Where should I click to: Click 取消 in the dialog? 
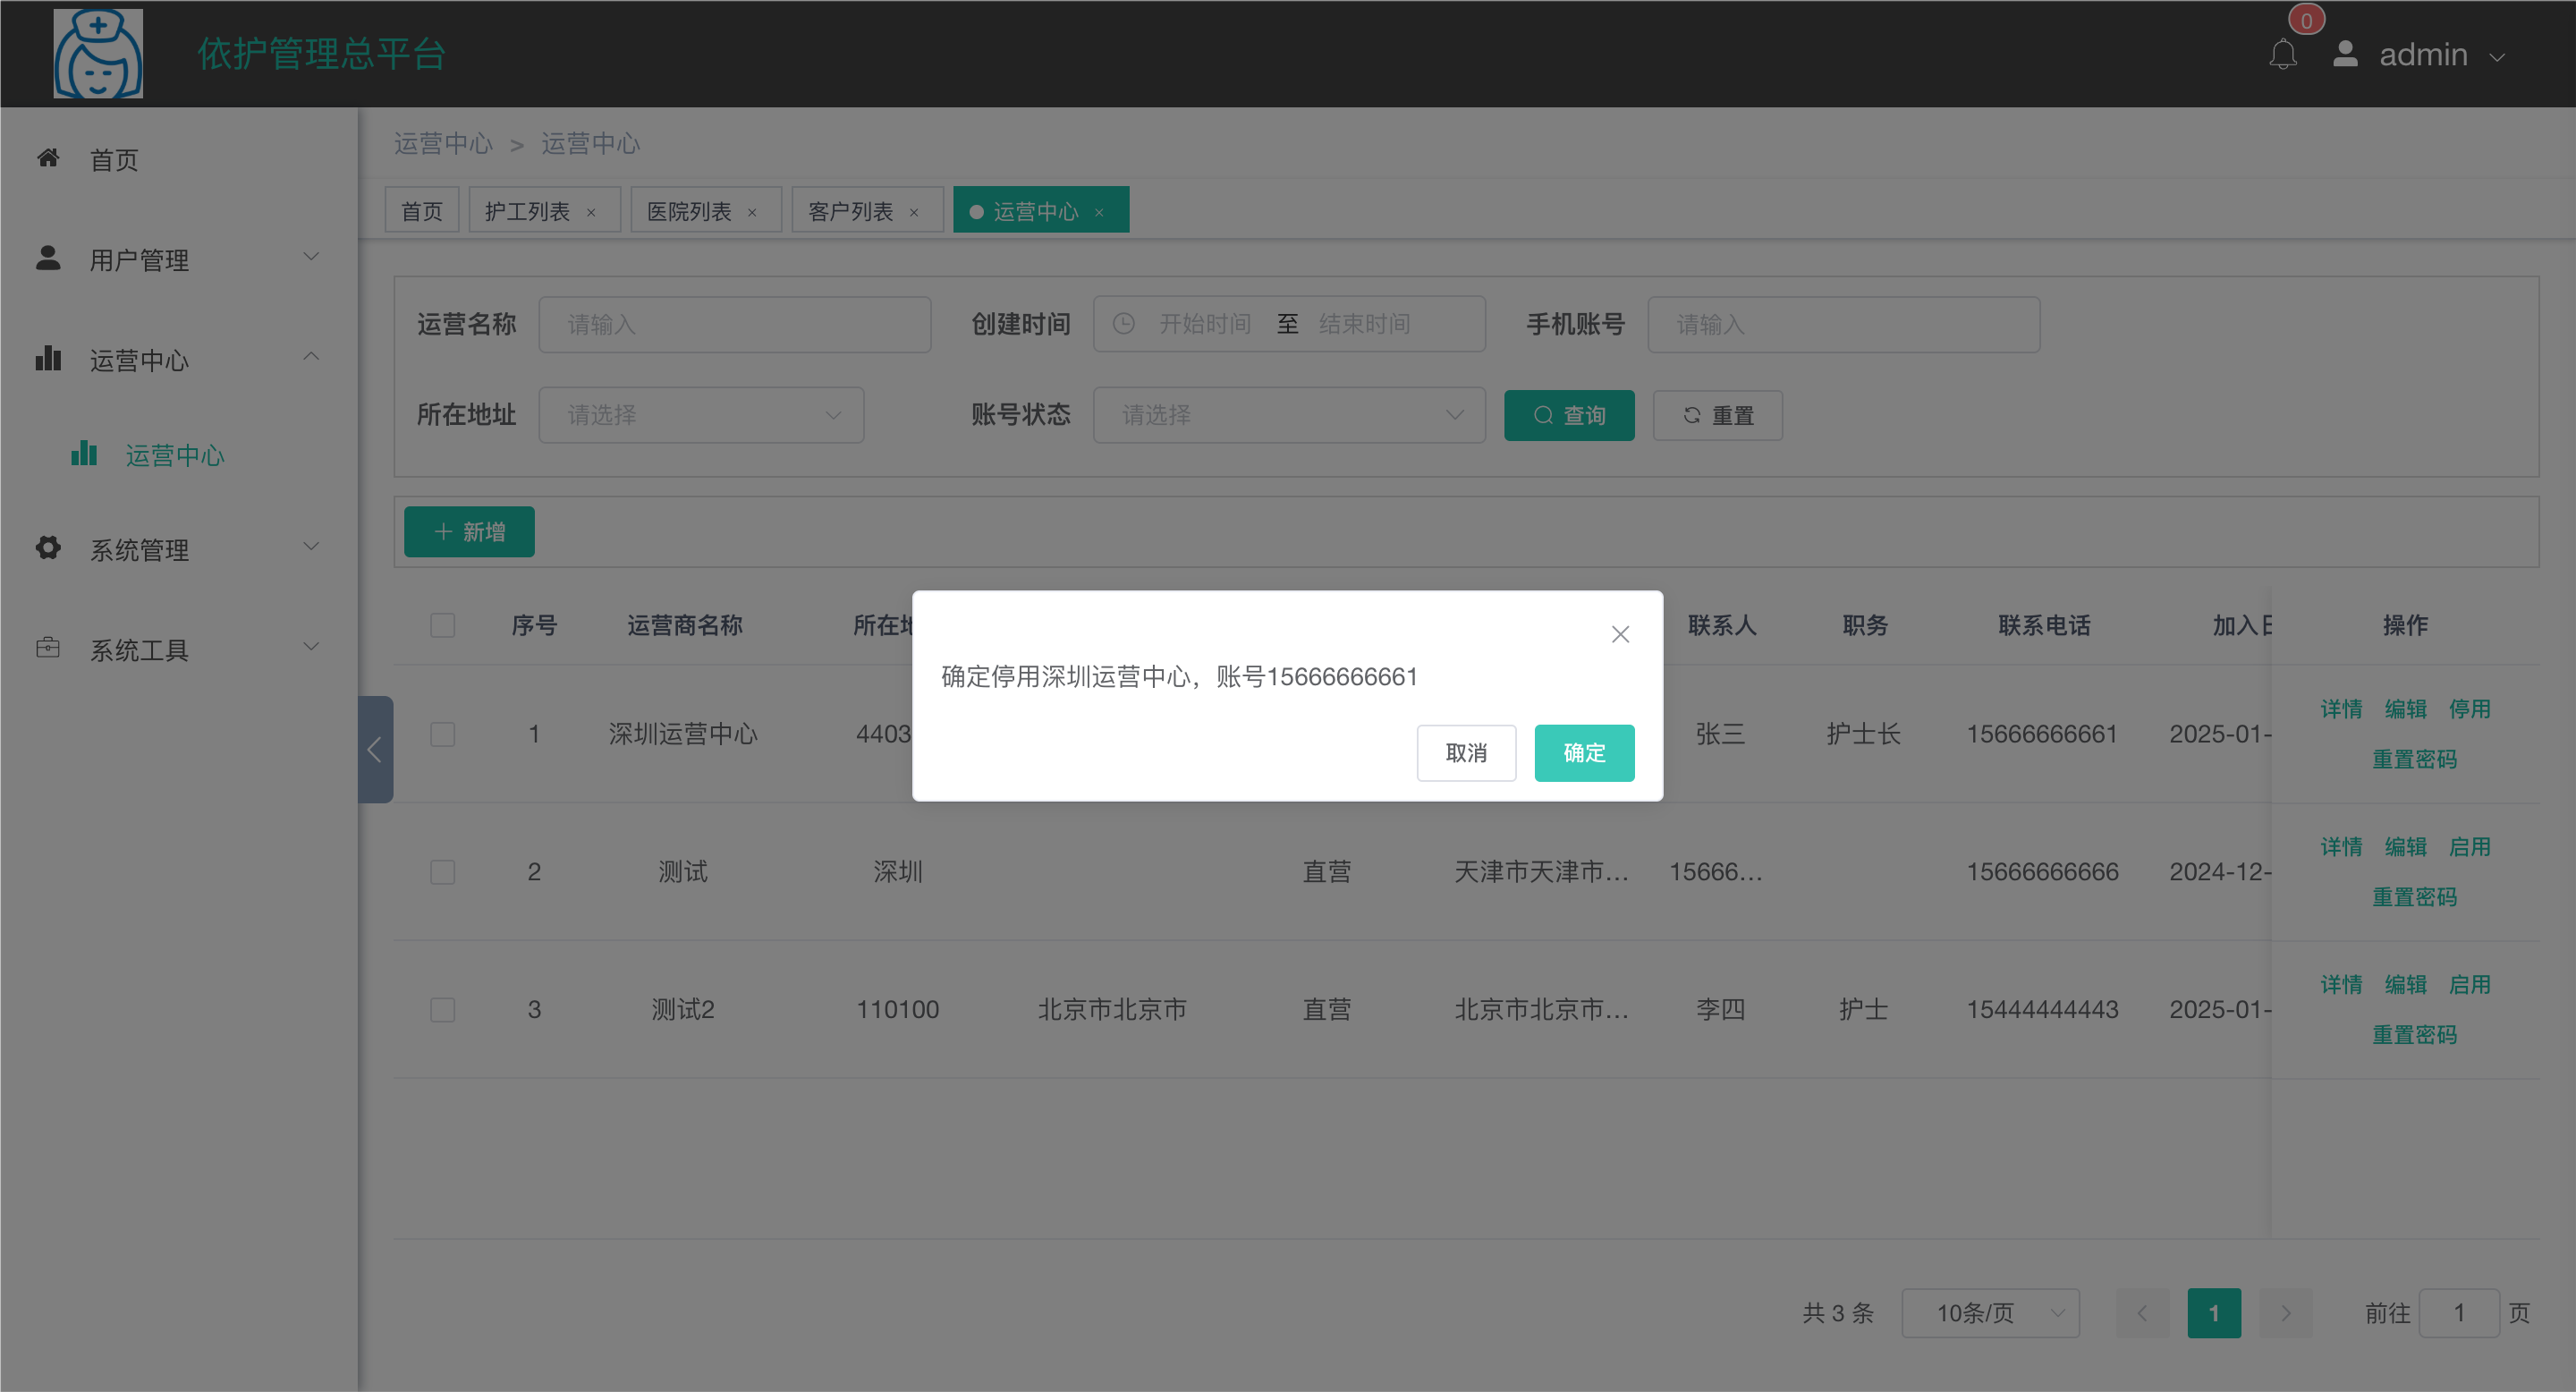pos(1466,753)
